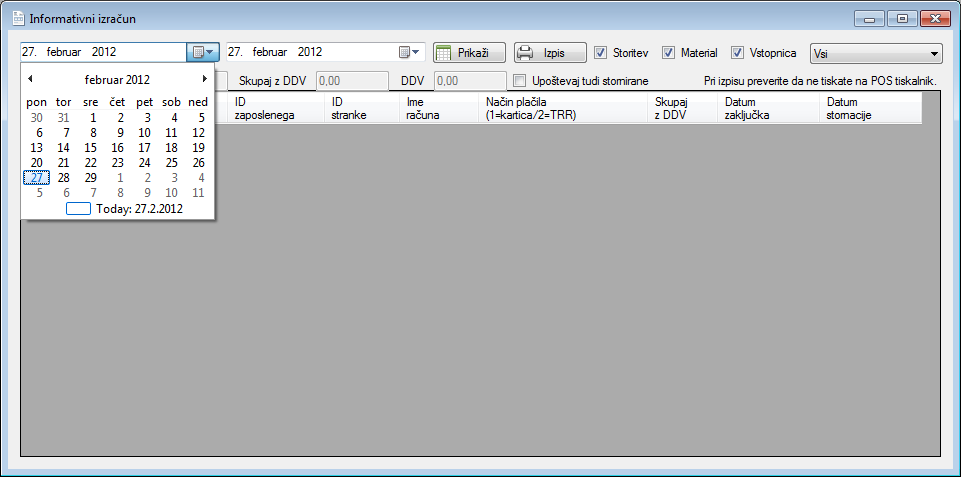The image size is (961, 477).
Task: Go to next month in calendar
Action: pyautogui.click(x=204, y=79)
